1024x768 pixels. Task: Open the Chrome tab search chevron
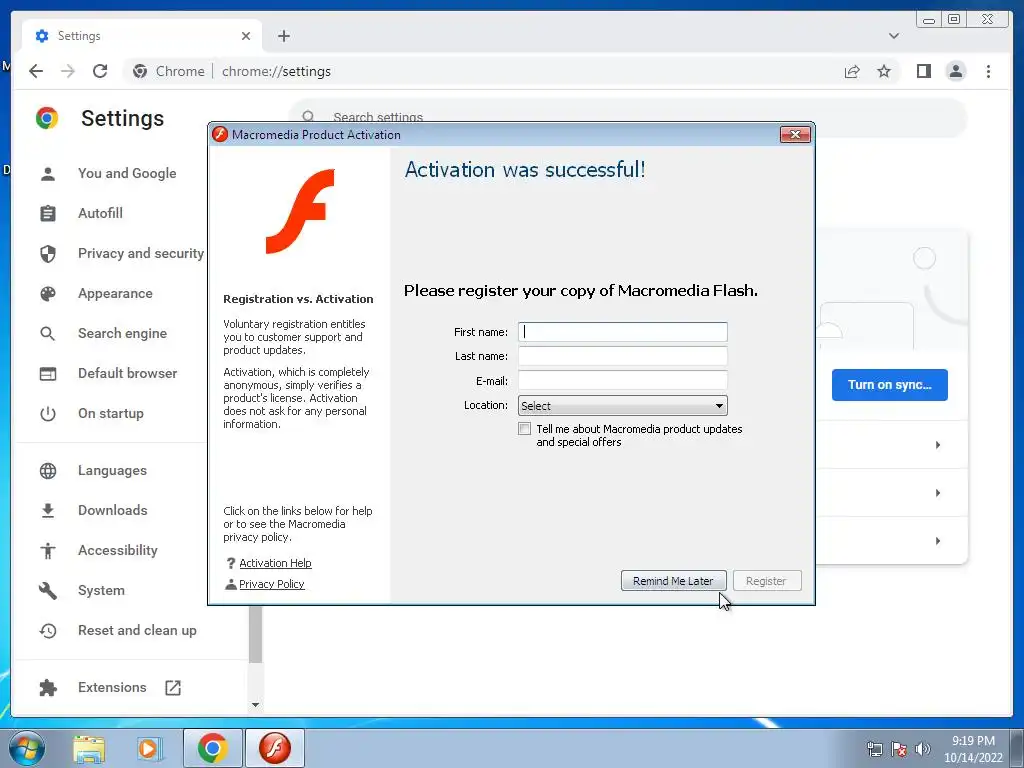point(893,36)
